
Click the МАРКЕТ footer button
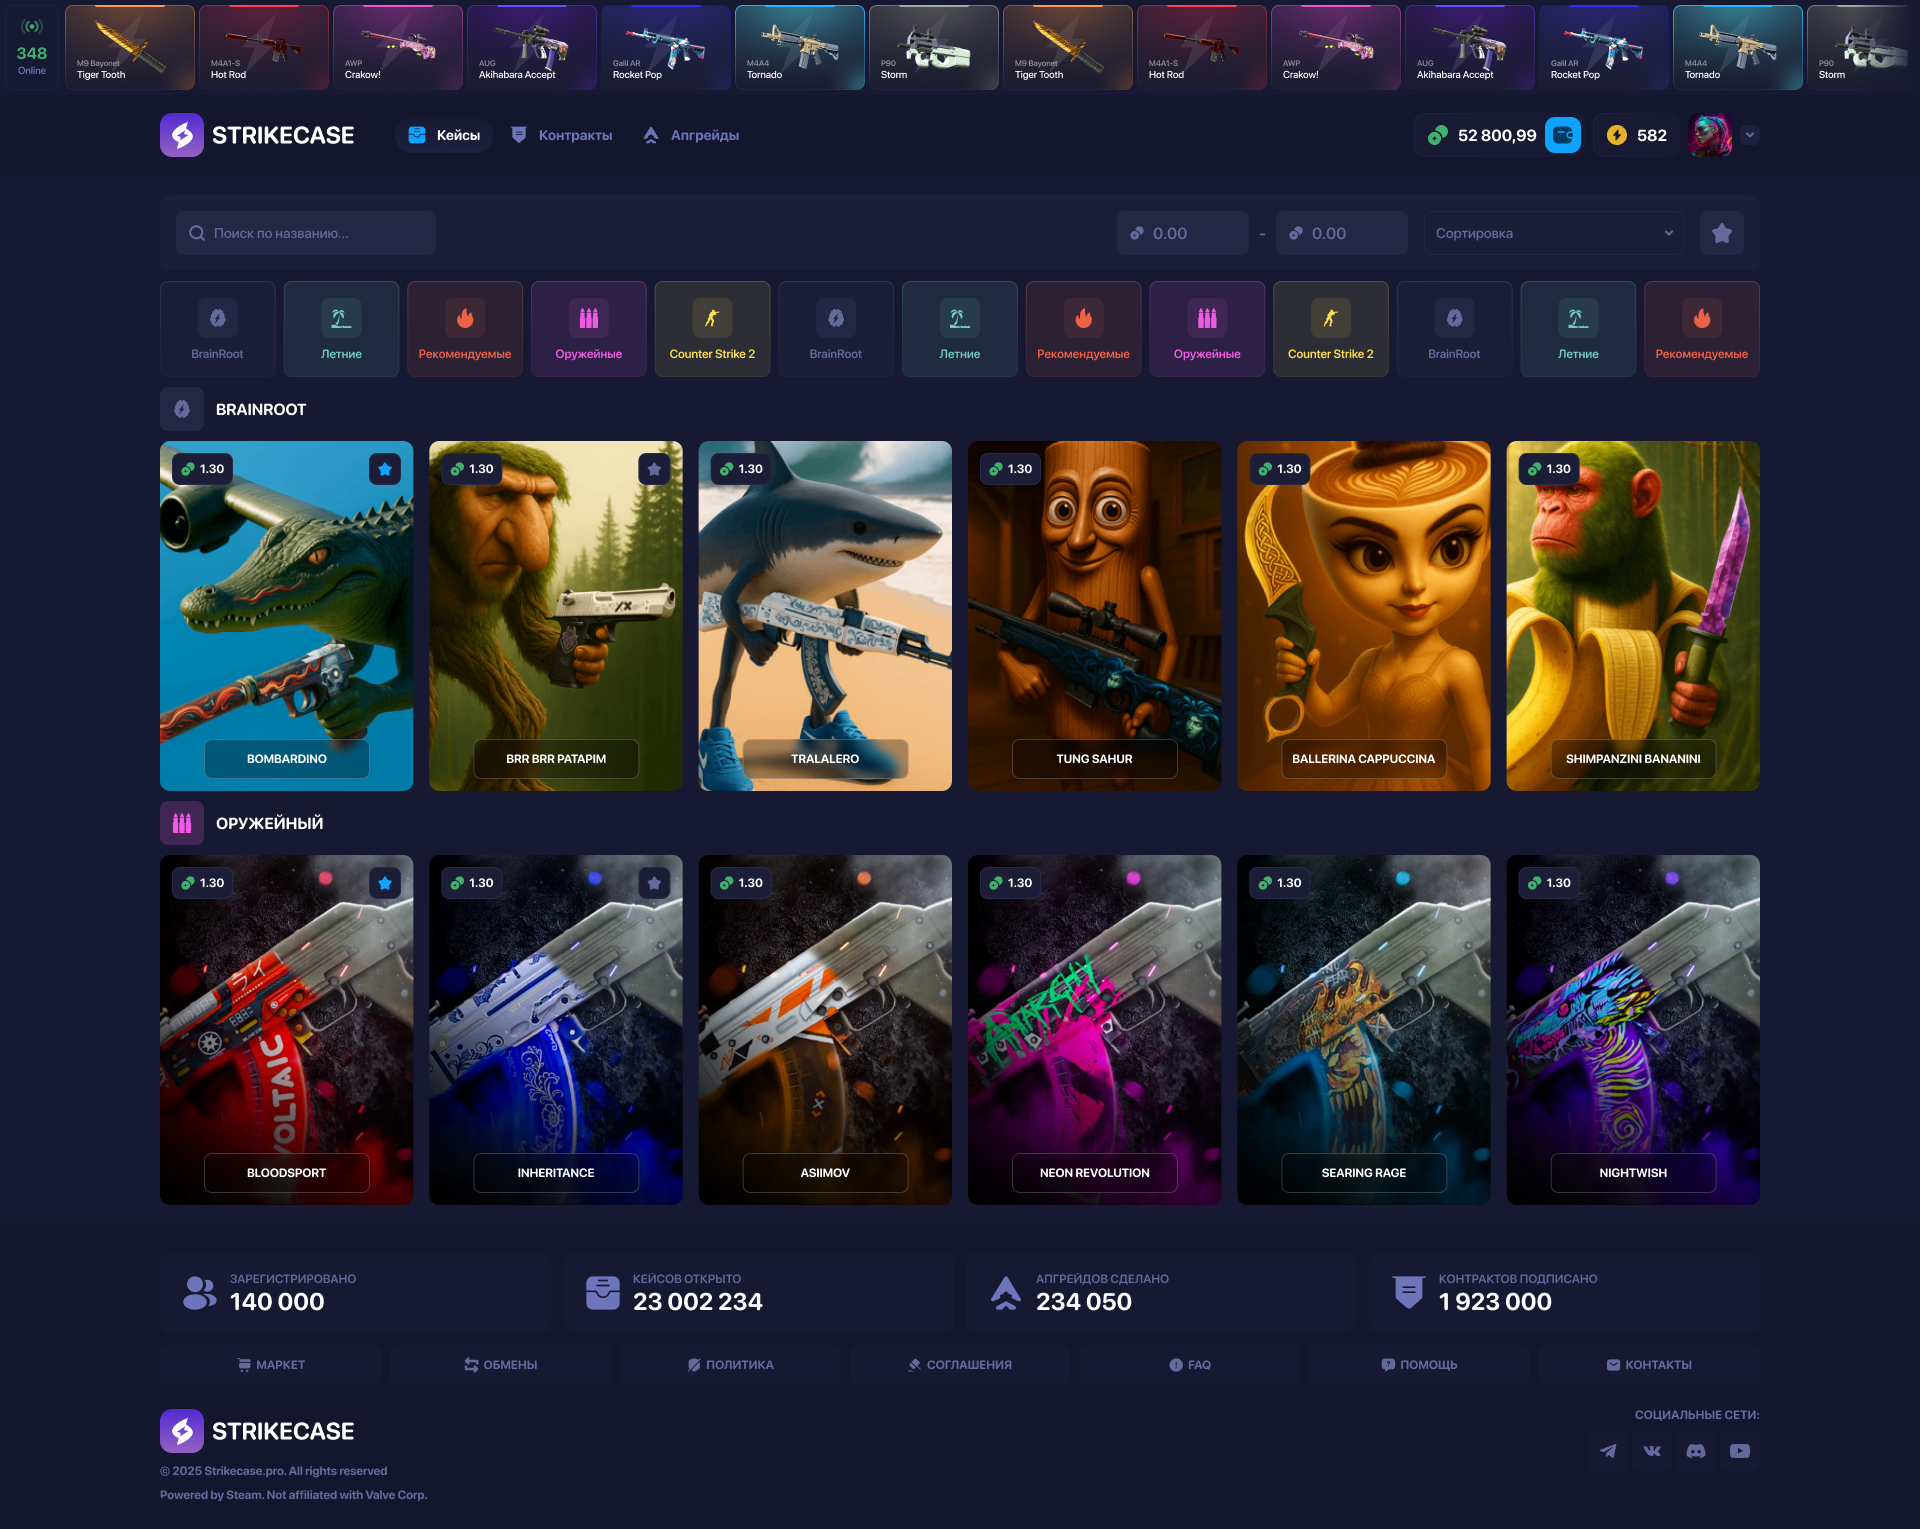coord(271,1365)
